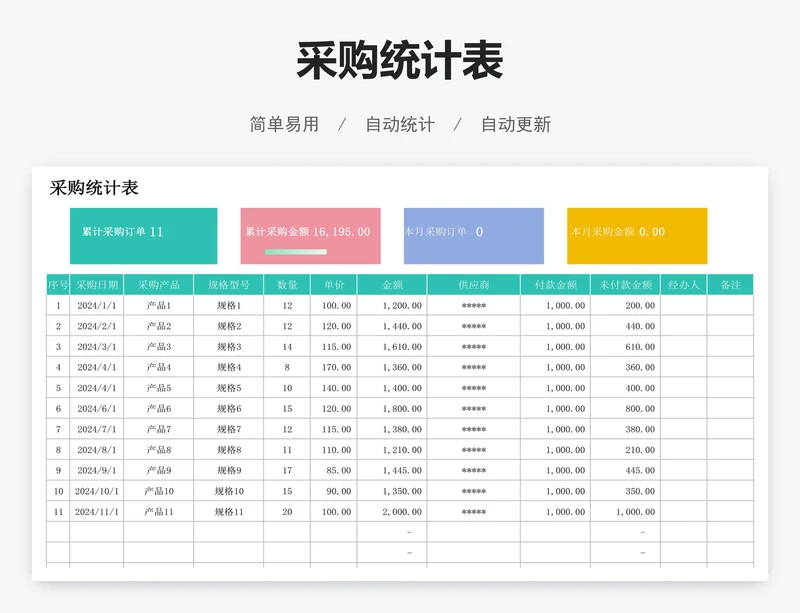The image size is (800, 613).
Task: Click the 自动更新 subtitle text
Action: click(516, 124)
